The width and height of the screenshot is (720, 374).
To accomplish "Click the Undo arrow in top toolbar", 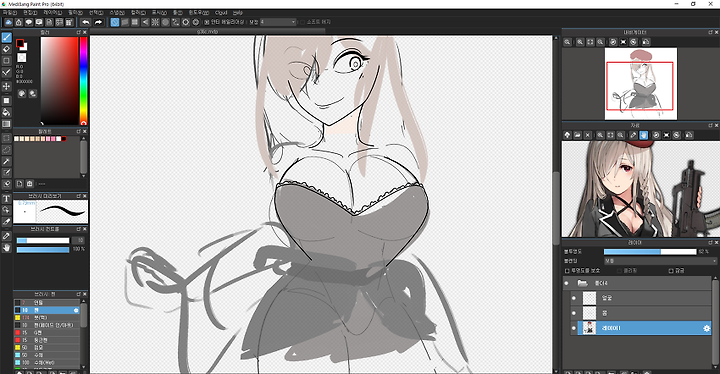I will (86, 22).
